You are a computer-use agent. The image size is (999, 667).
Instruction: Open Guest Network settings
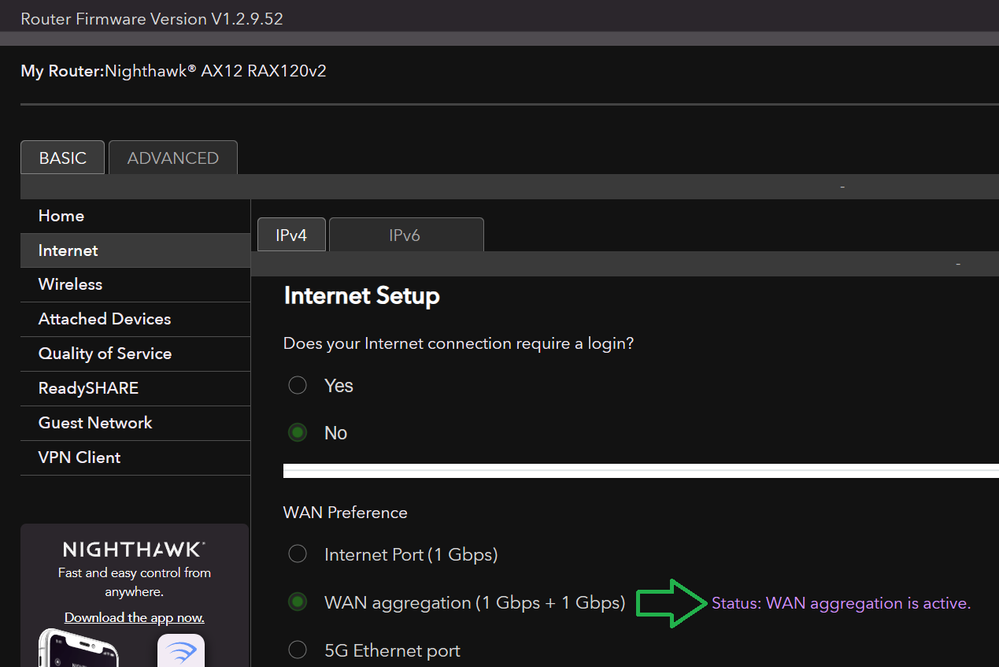[135, 423]
